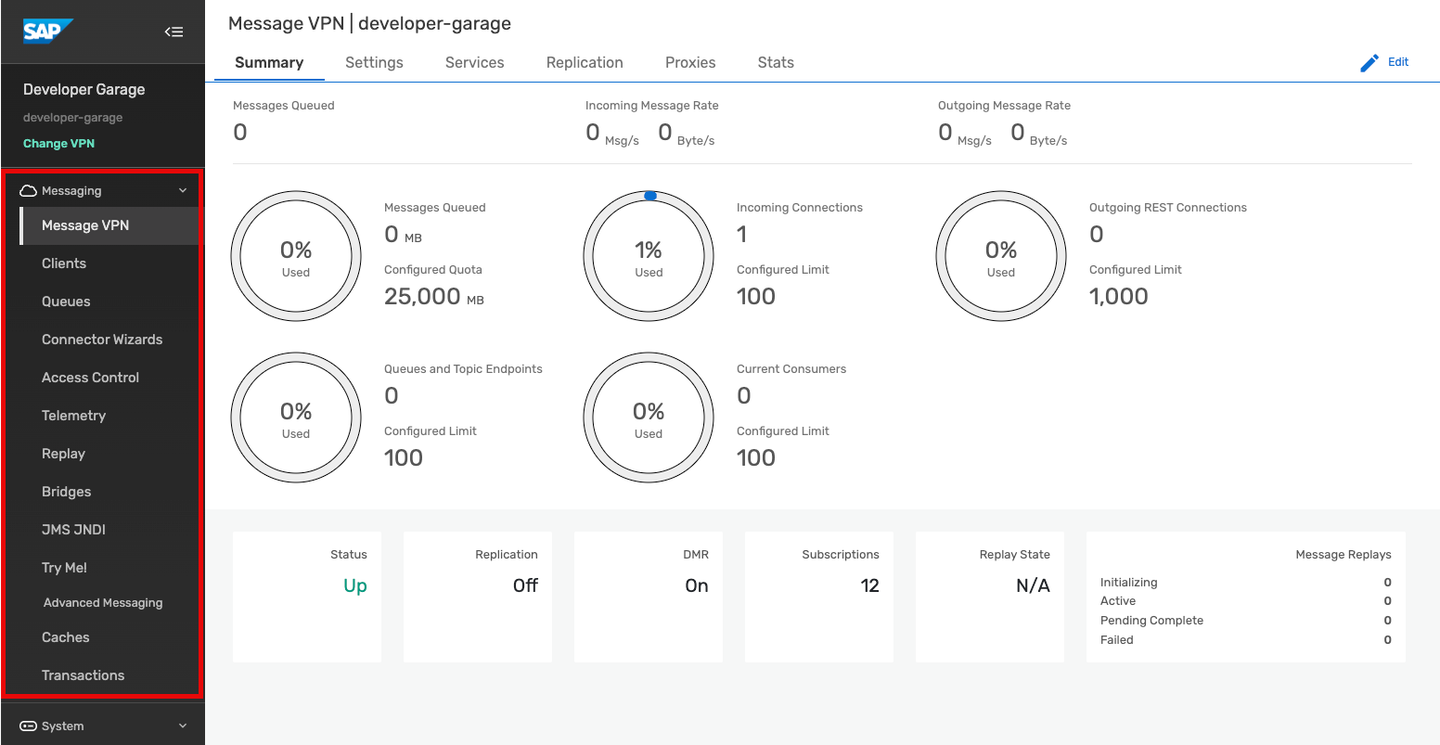Go to the Replication tab
The image size is (1440, 745).
click(585, 62)
